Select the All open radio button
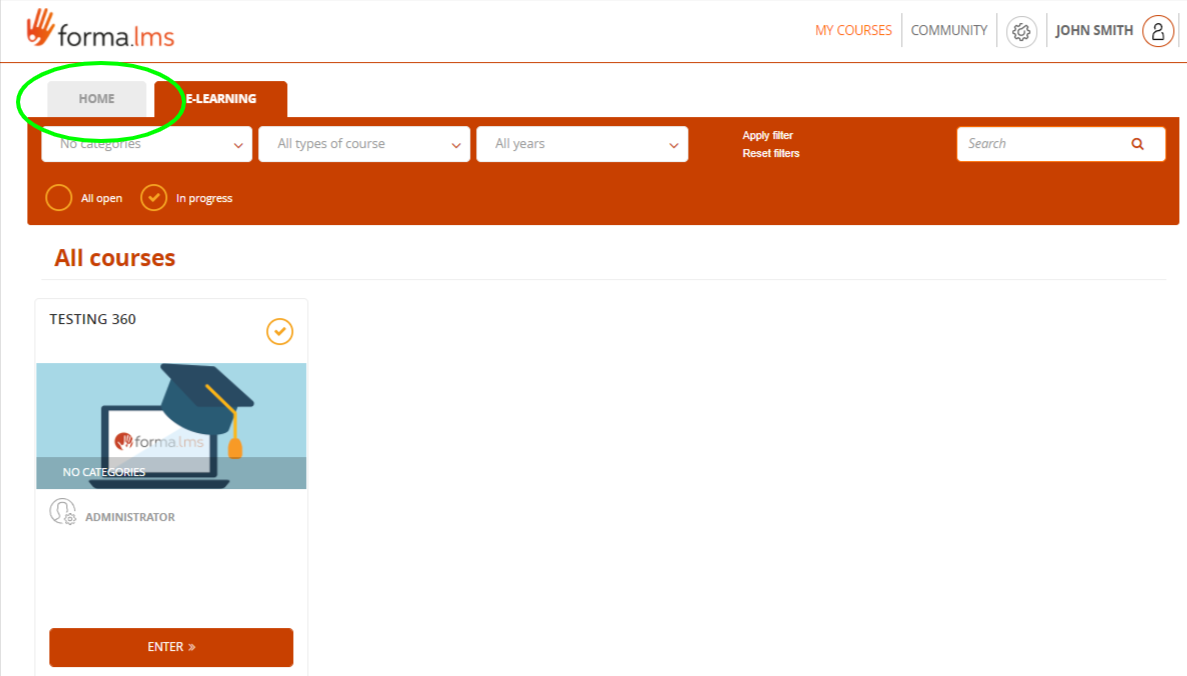 [x=59, y=197]
